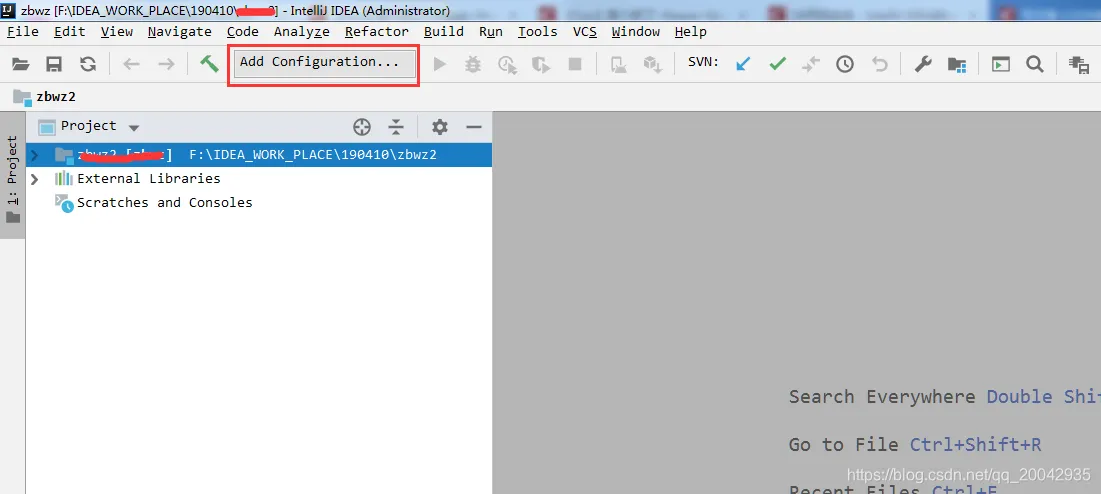1101x494 pixels.
Task: Open the Help menu
Action: 691,32
